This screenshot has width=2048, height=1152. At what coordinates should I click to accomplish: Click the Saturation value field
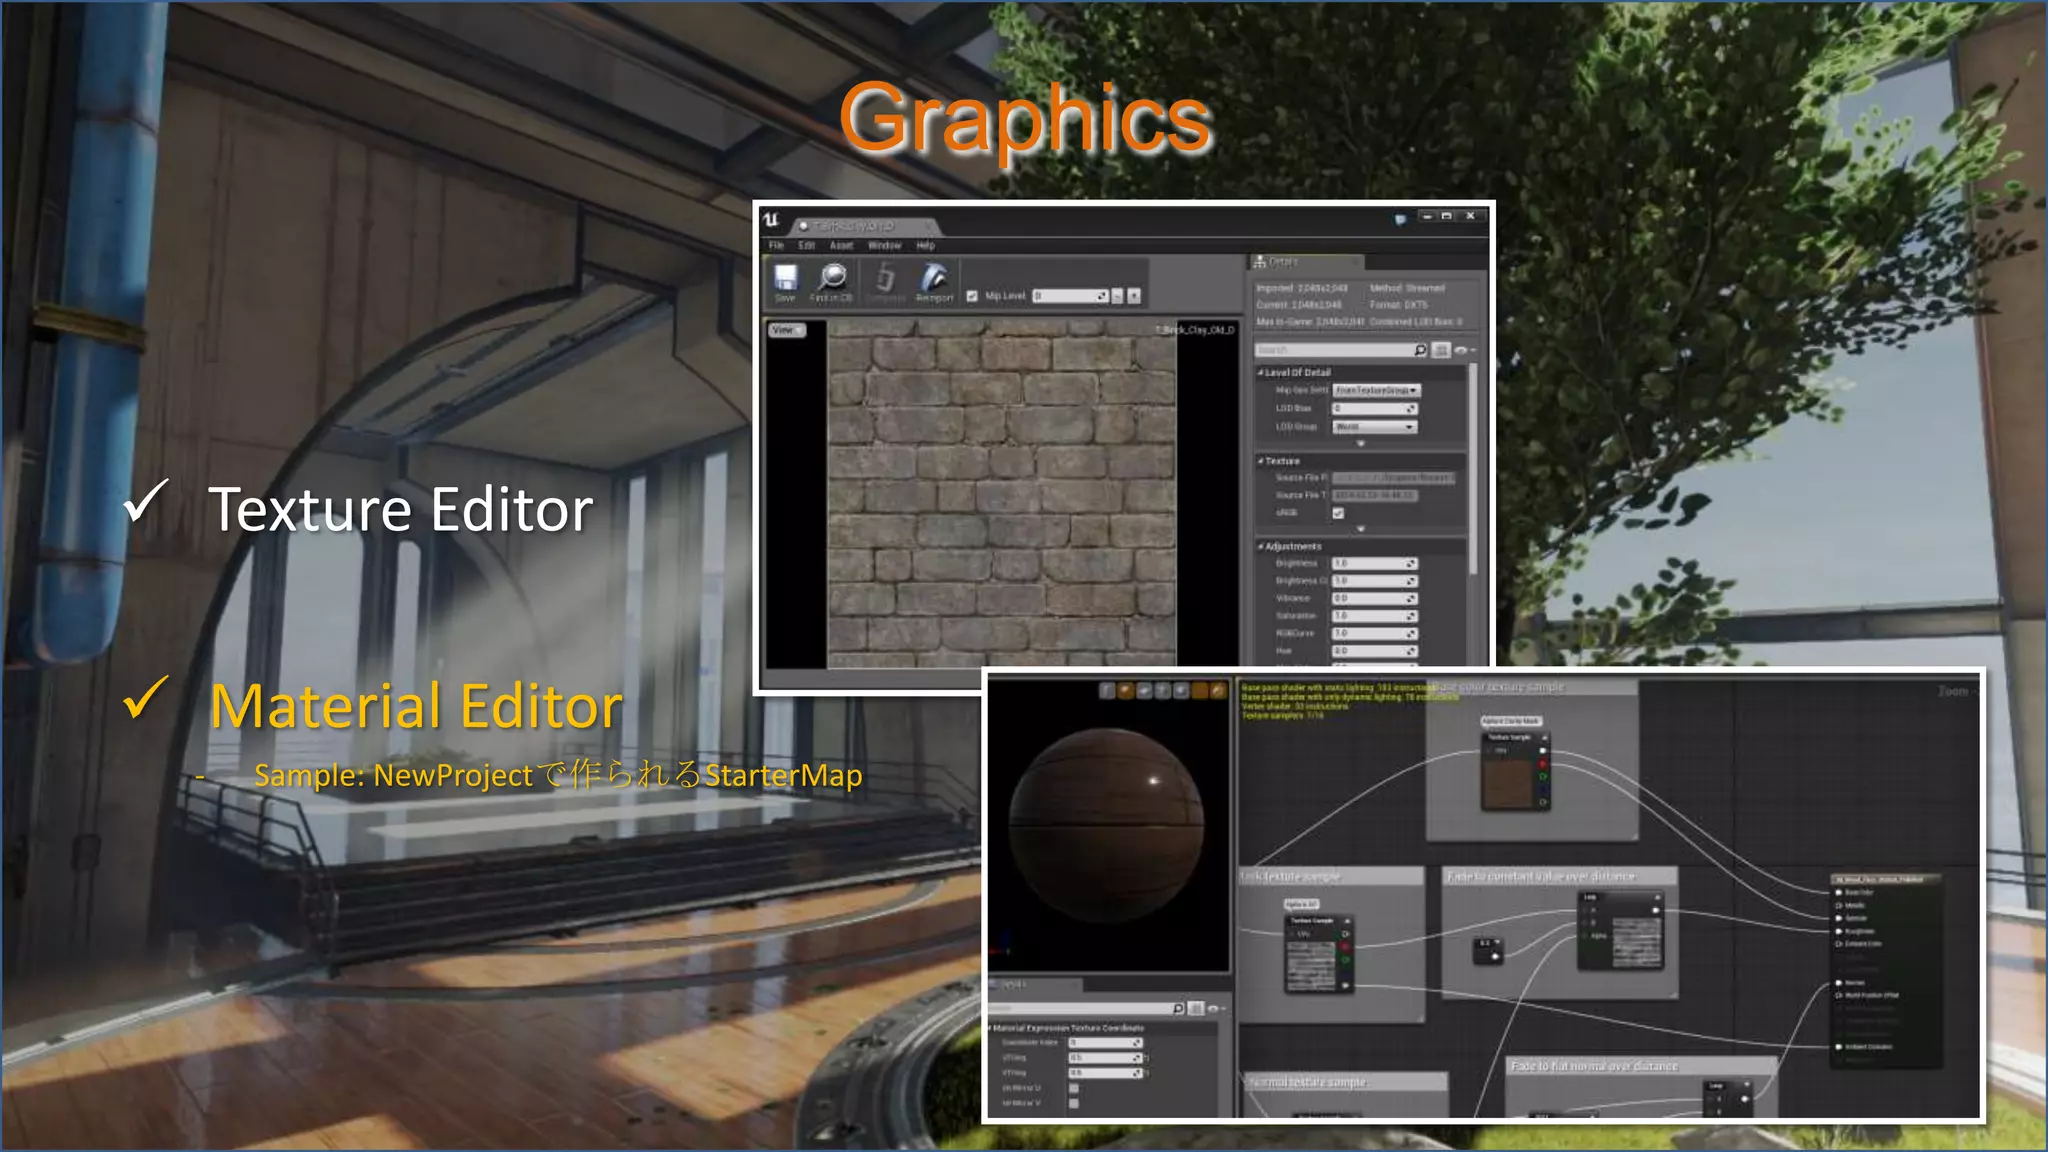(x=1375, y=616)
